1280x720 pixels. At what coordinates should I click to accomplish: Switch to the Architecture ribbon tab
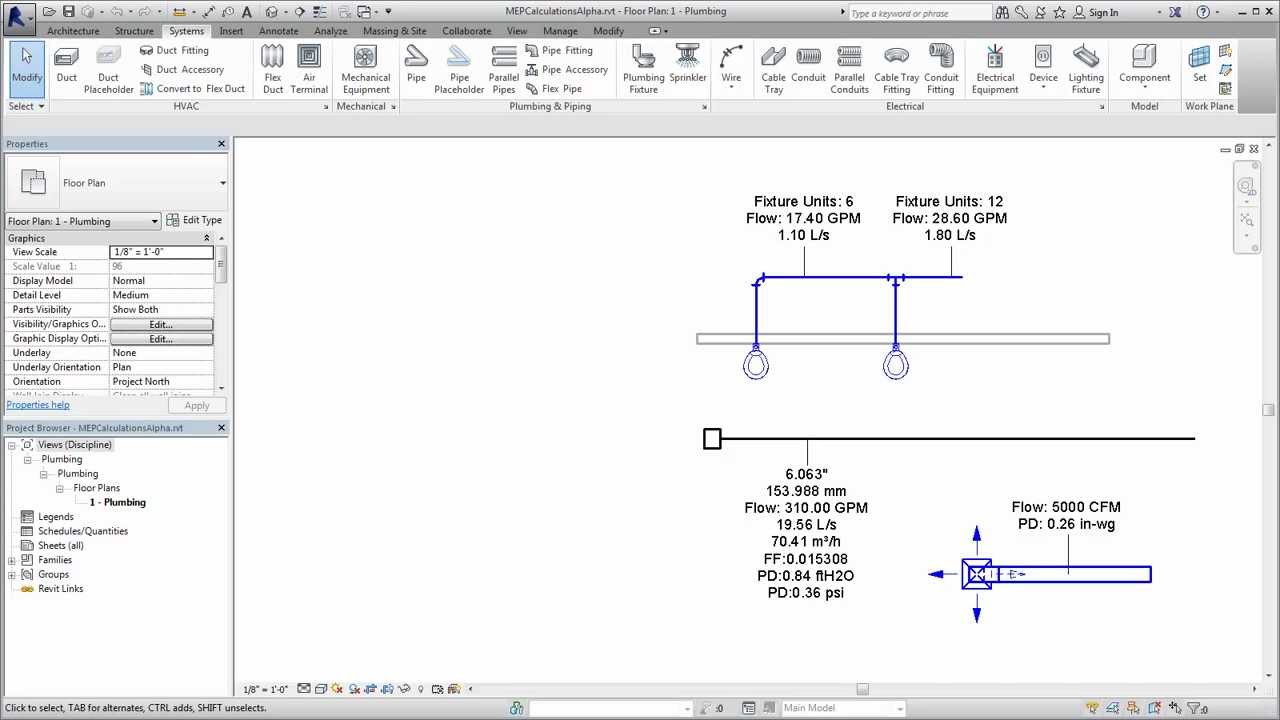(x=72, y=30)
